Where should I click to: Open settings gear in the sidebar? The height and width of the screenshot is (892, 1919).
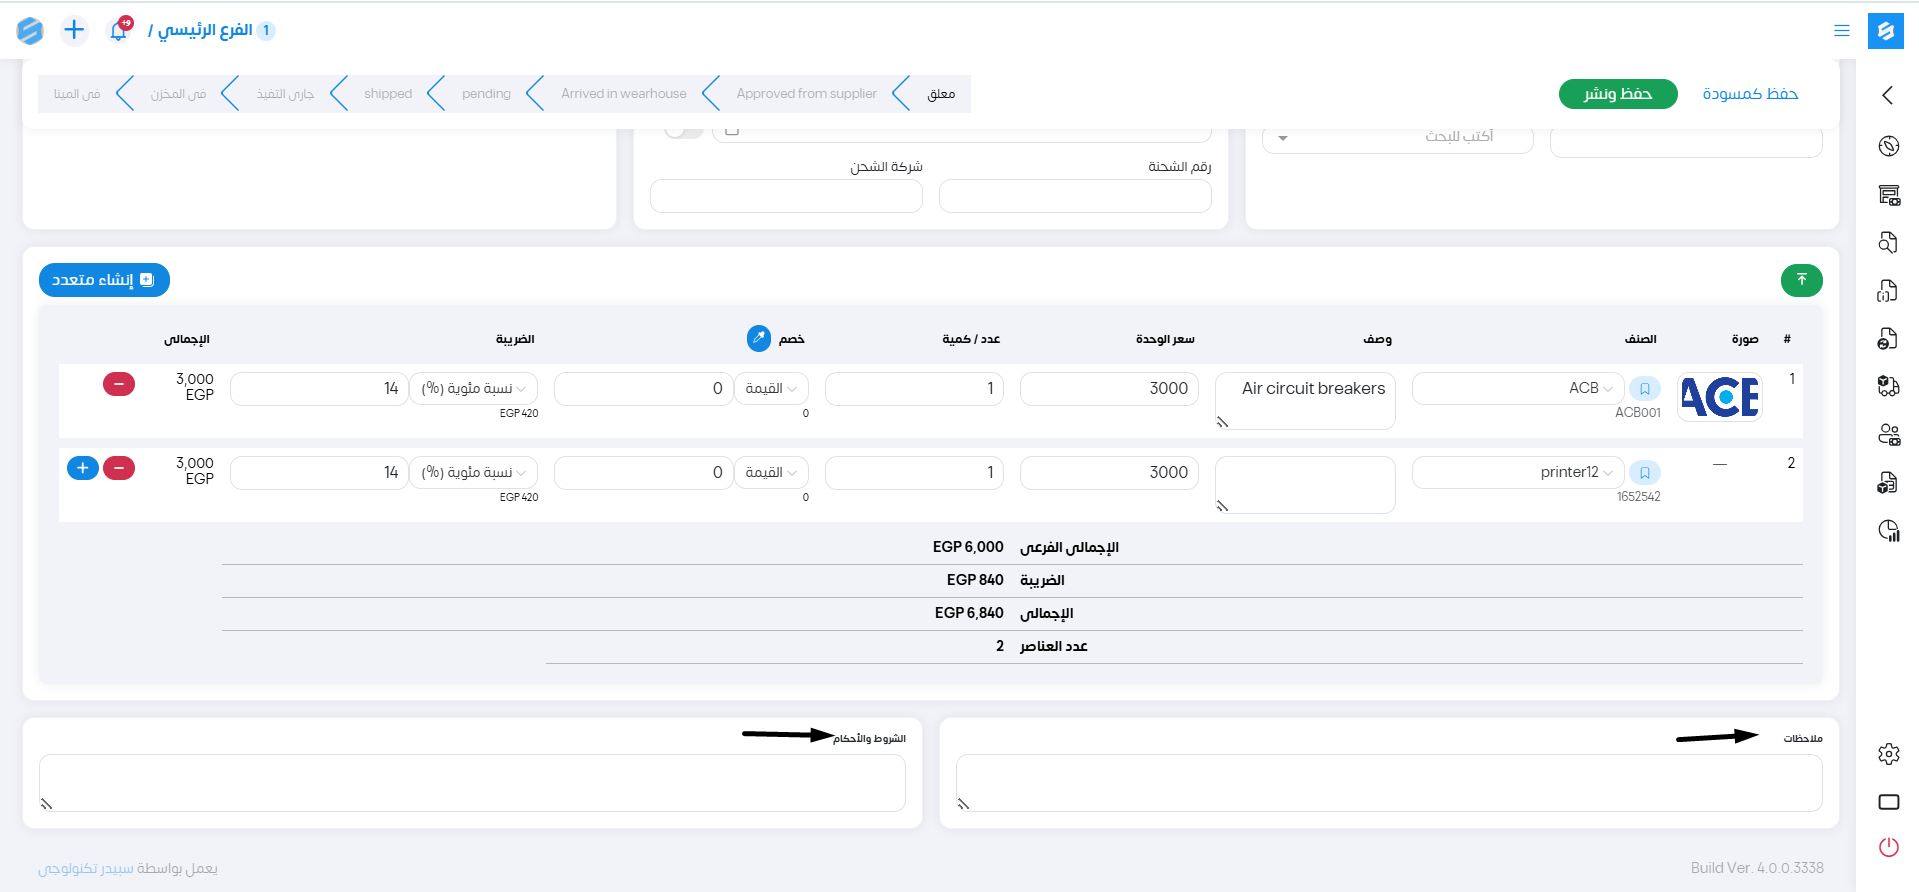(x=1888, y=754)
